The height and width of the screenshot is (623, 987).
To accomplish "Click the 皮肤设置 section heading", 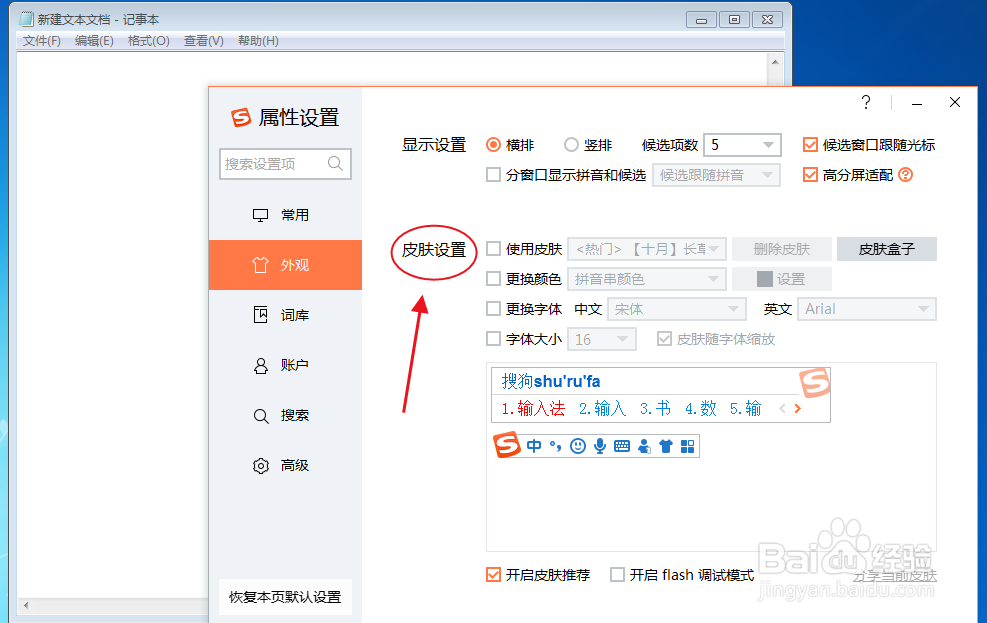I will point(434,250).
